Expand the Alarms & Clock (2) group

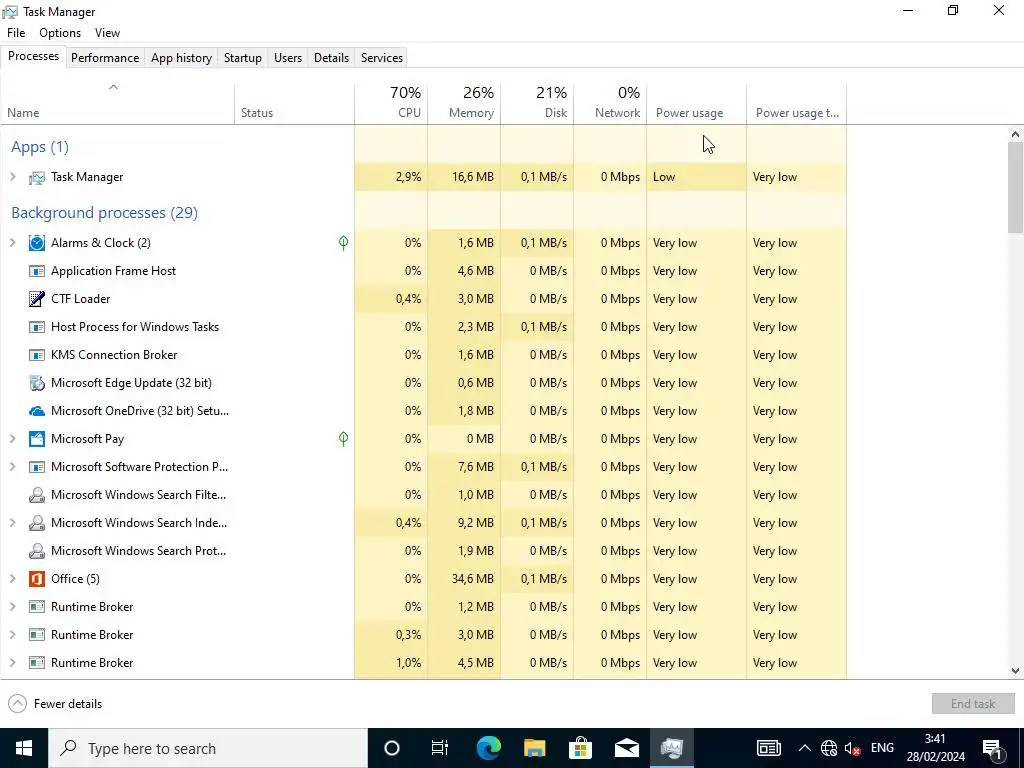click(x=12, y=243)
